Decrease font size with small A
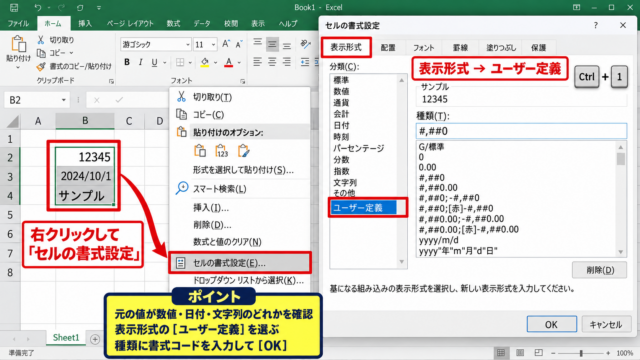The image size is (640, 360). coord(239,44)
